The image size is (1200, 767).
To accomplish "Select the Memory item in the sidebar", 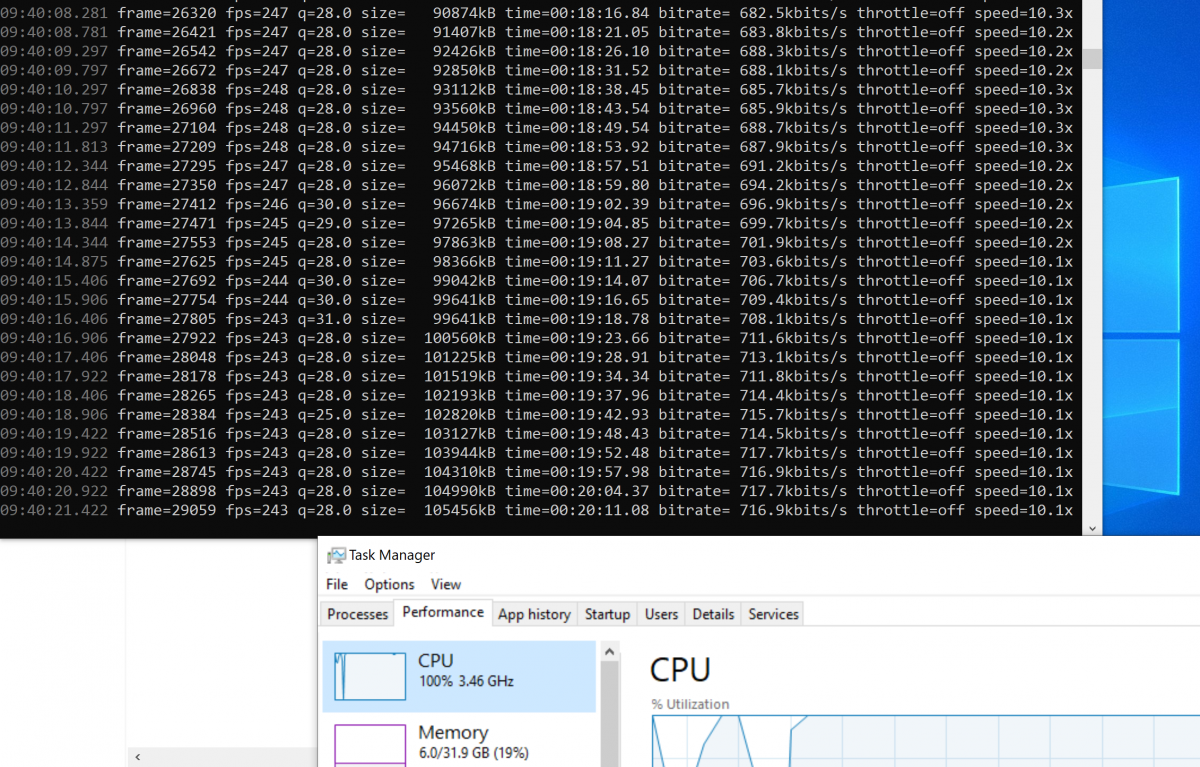I will tap(459, 742).
